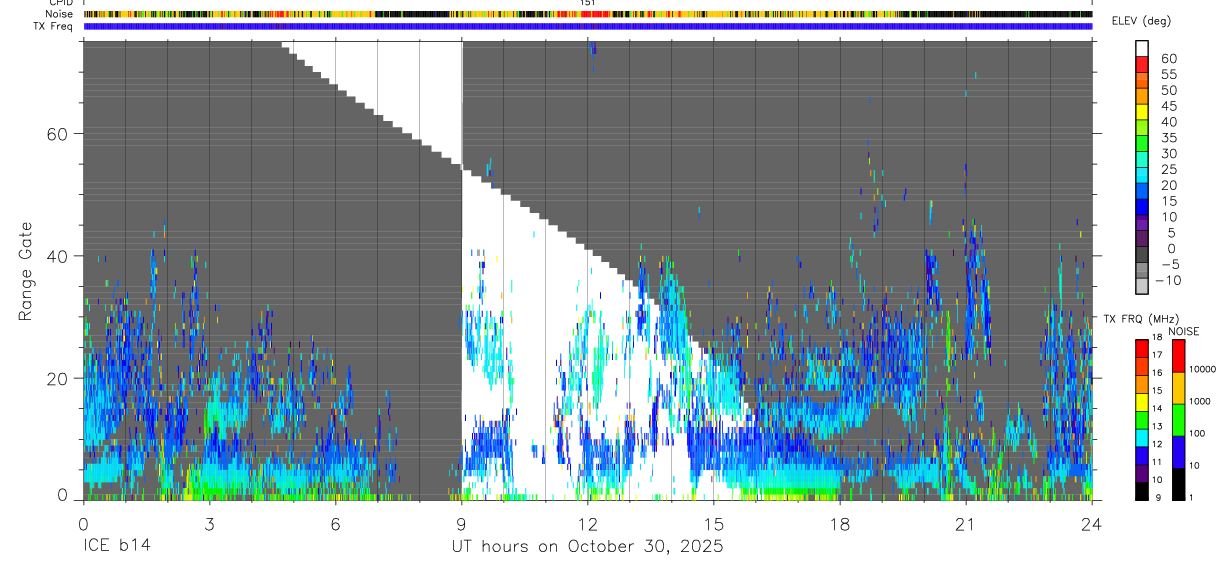The height and width of the screenshot is (567, 1228).
Task: Click TX FRQ scale value '18'
Action: pos(1157,337)
